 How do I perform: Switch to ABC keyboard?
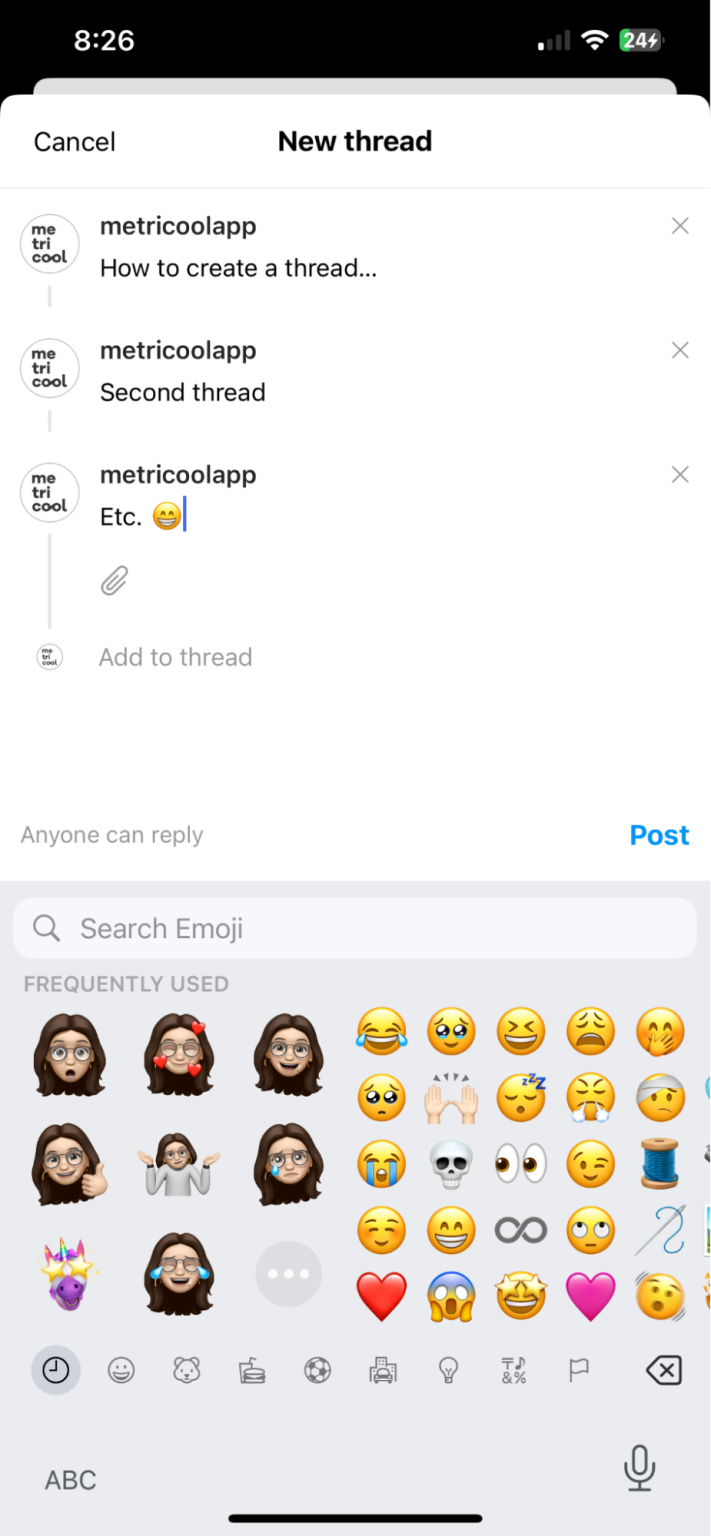coord(71,1480)
